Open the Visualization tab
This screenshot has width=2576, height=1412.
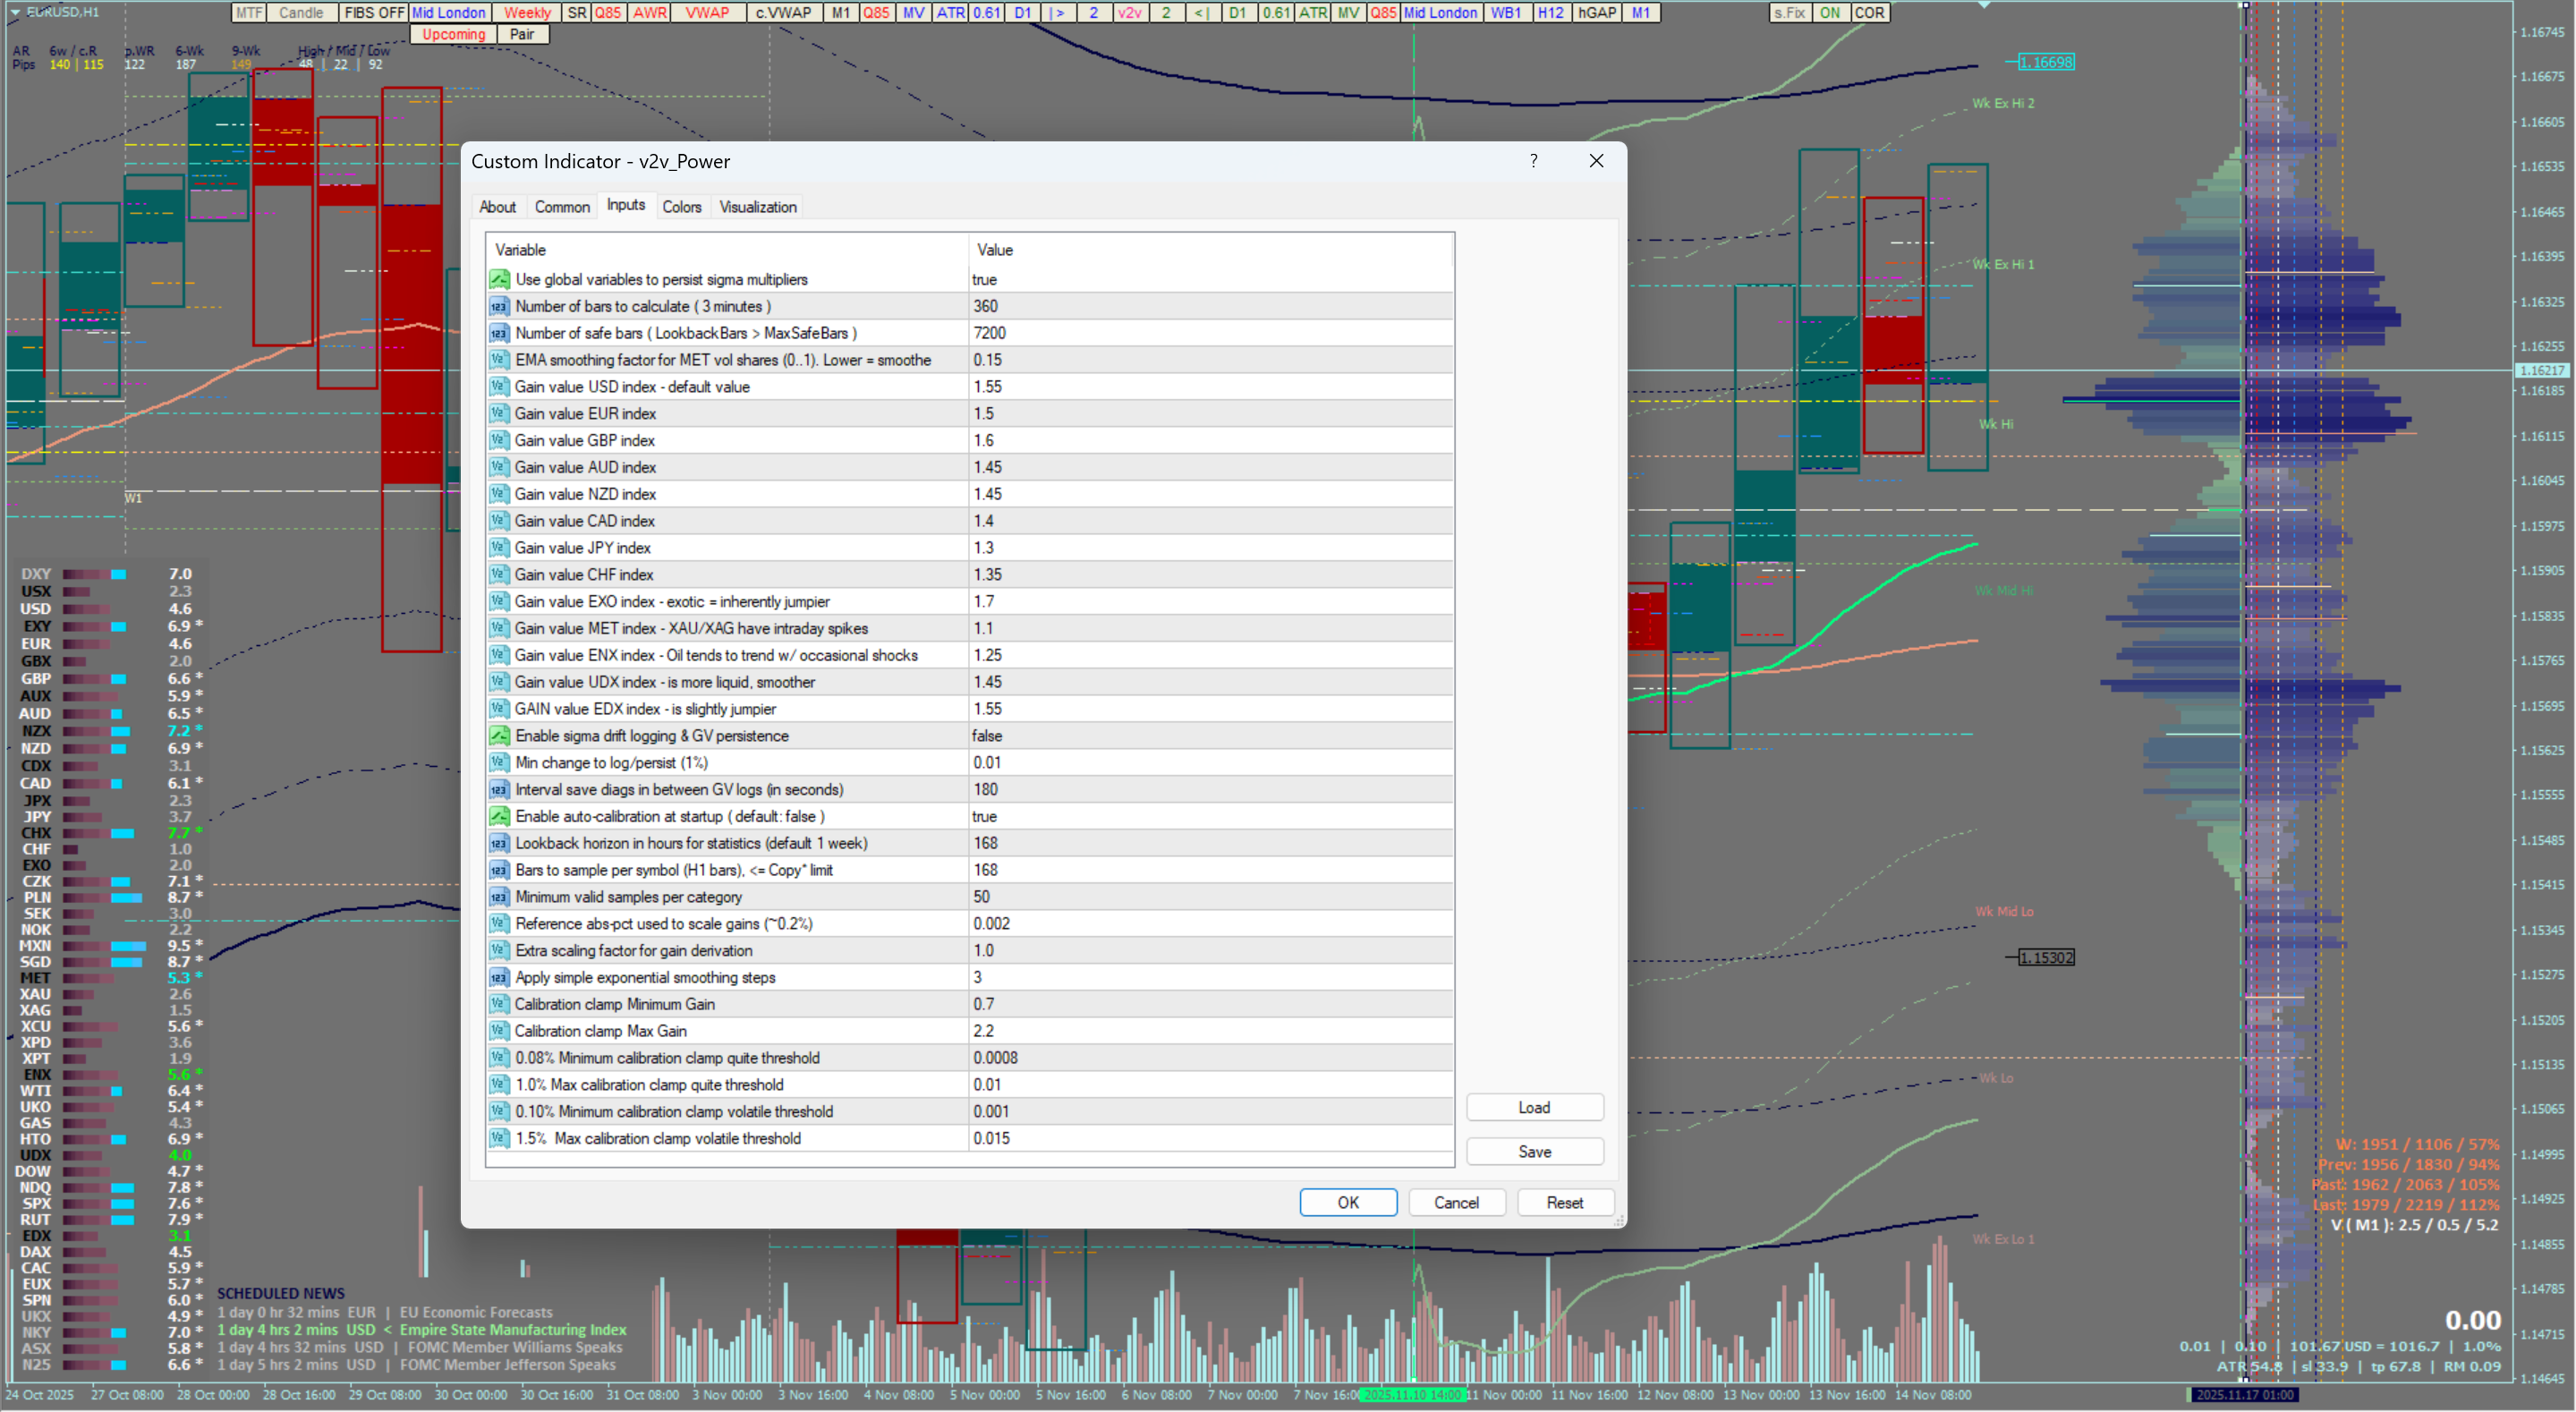pos(757,207)
